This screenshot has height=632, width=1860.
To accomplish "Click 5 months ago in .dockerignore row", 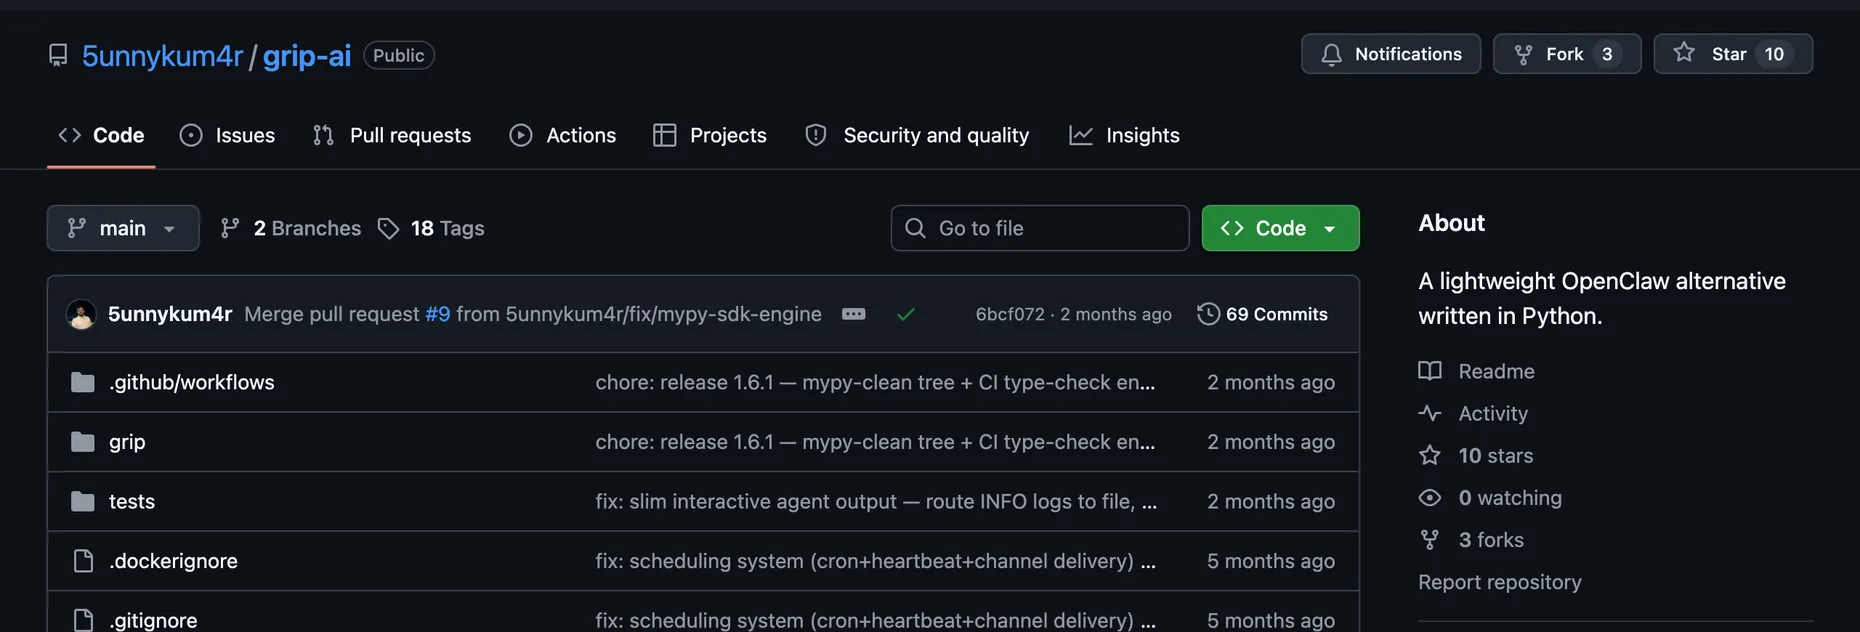I will pyautogui.click(x=1270, y=561).
